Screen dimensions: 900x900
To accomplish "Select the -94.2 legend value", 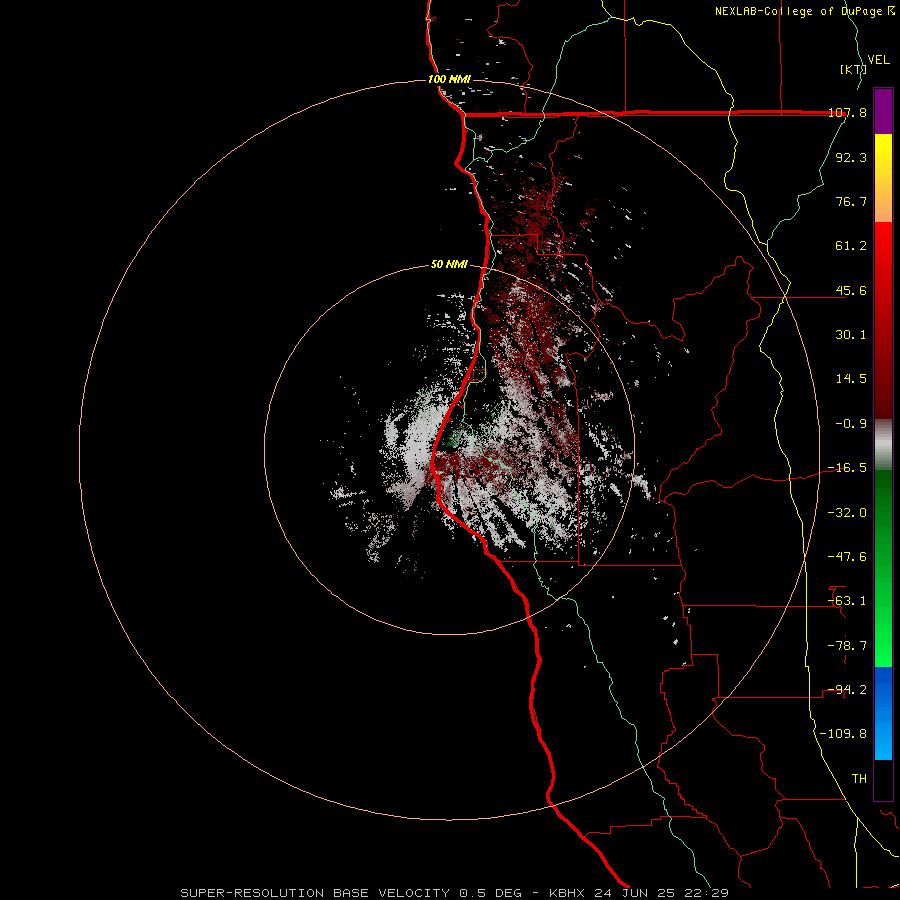I will (x=847, y=690).
